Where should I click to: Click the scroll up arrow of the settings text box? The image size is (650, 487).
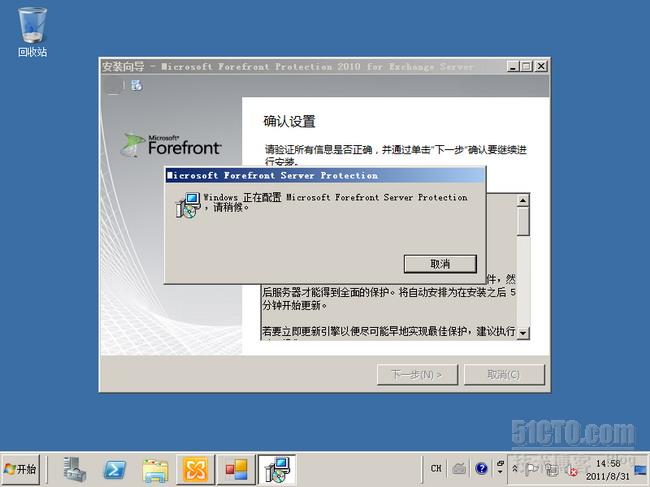point(523,201)
